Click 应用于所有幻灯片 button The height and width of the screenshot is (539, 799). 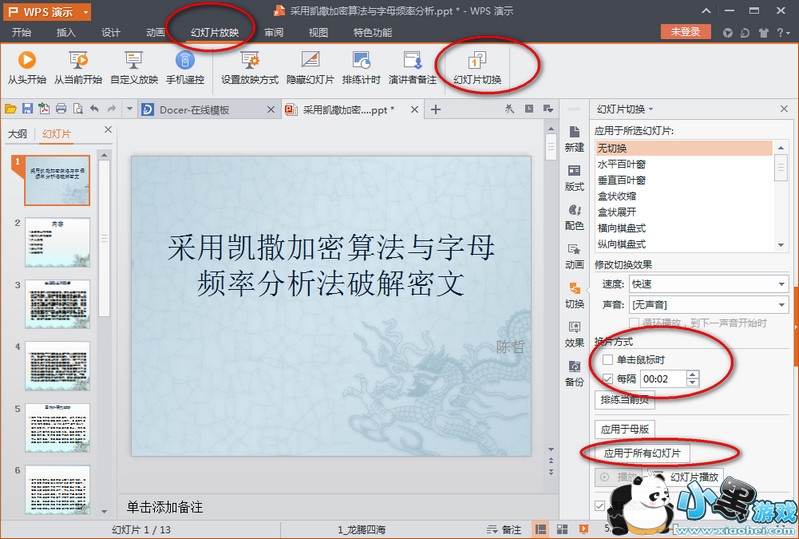(642, 453)
